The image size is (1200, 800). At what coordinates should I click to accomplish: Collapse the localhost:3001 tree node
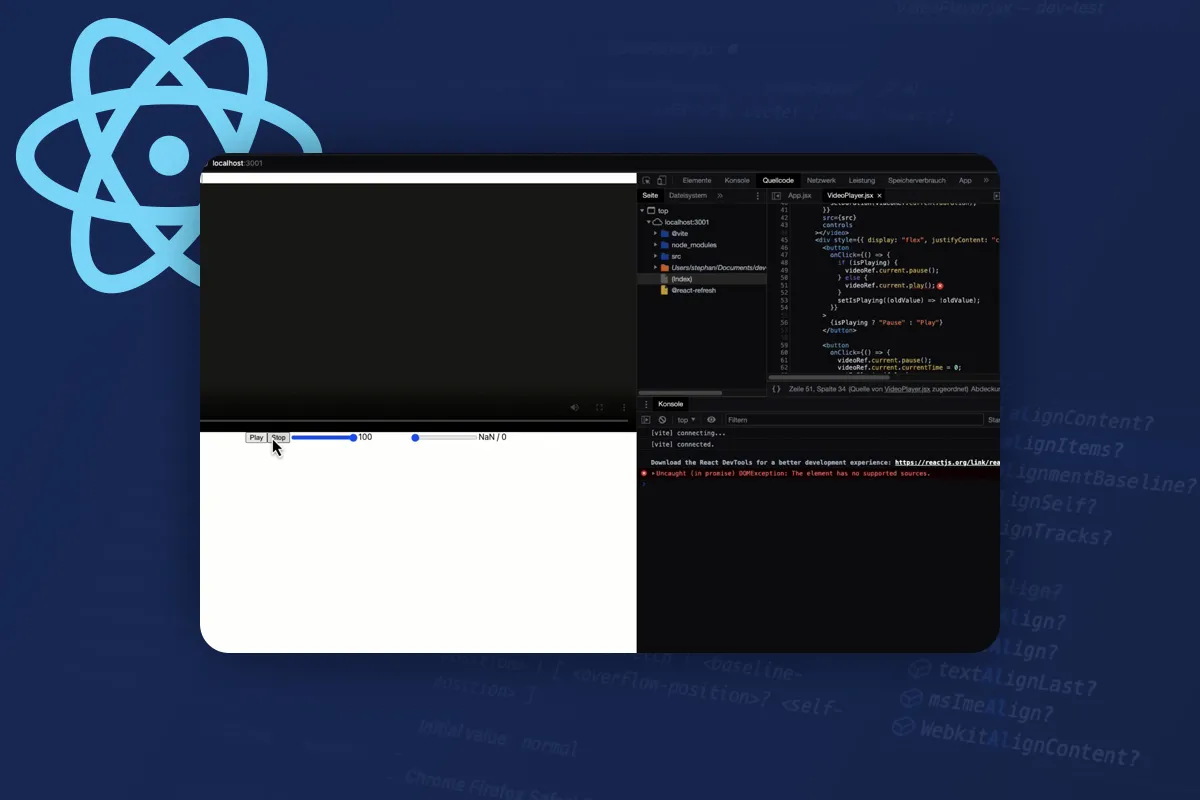648,222
